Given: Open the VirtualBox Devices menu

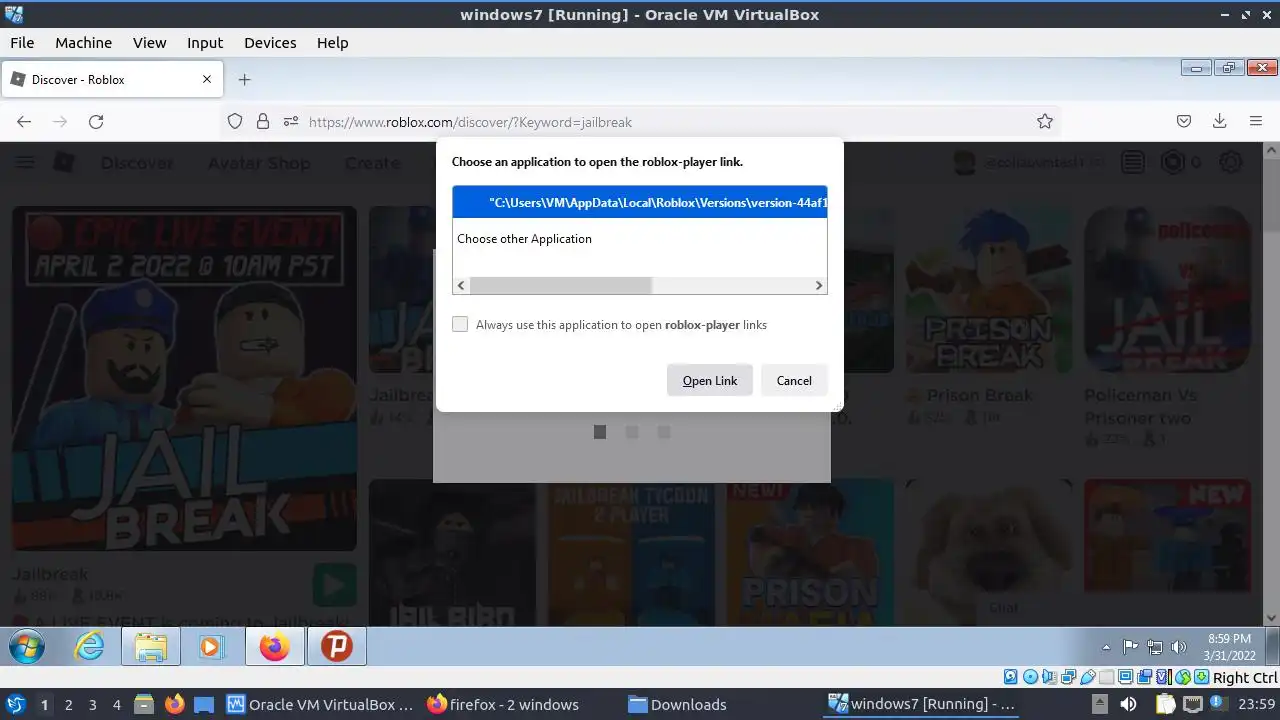Looking at the screenshot, I should [x=270, y=42].
